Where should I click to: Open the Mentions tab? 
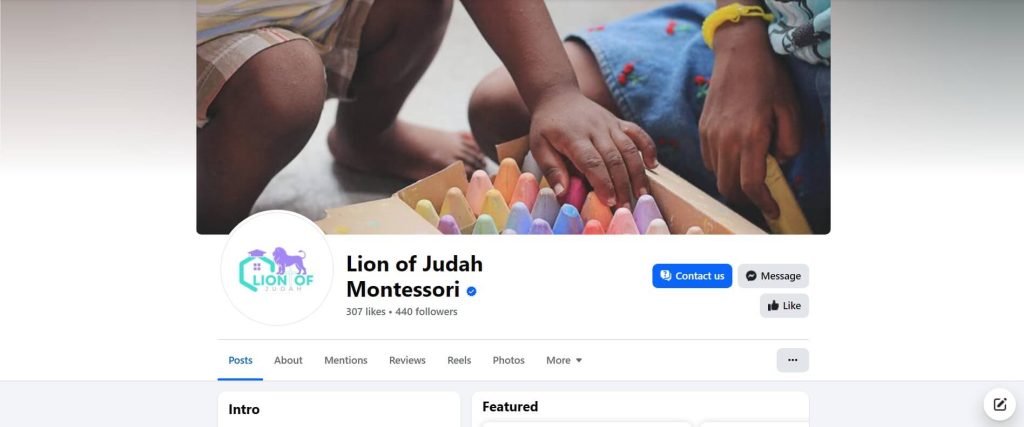345,360
